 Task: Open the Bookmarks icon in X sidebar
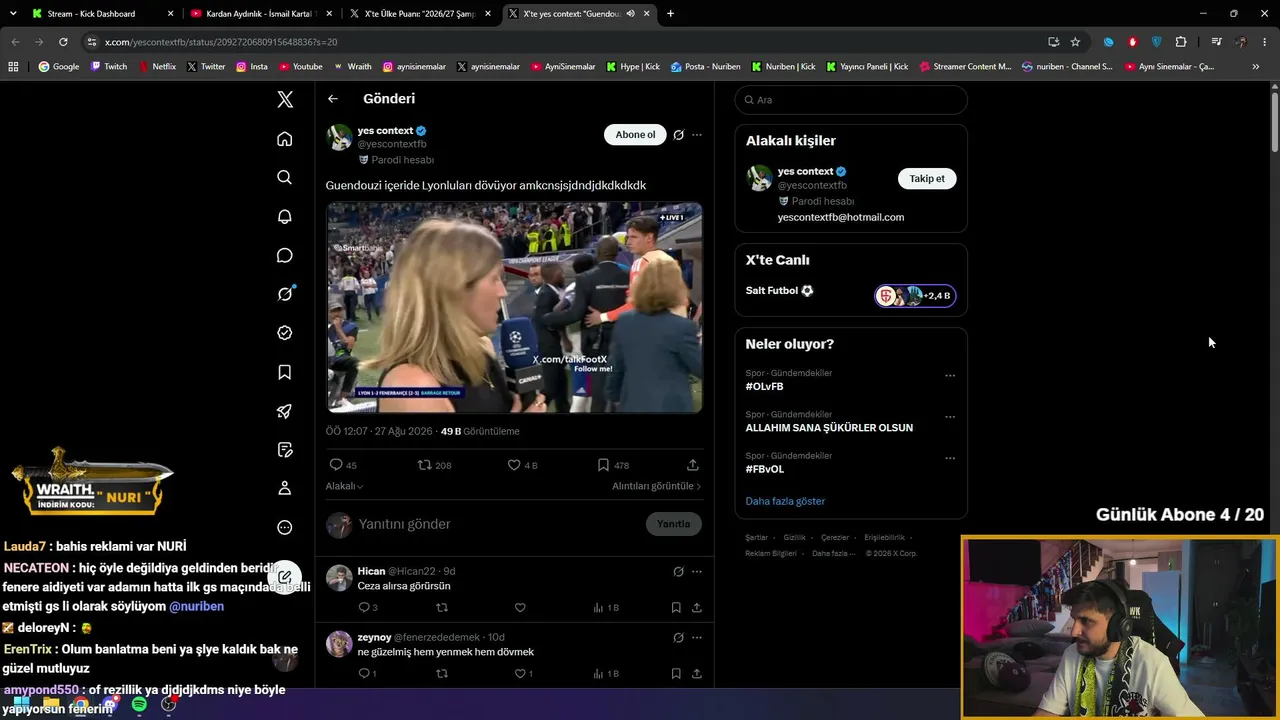[x=285, y=372]
